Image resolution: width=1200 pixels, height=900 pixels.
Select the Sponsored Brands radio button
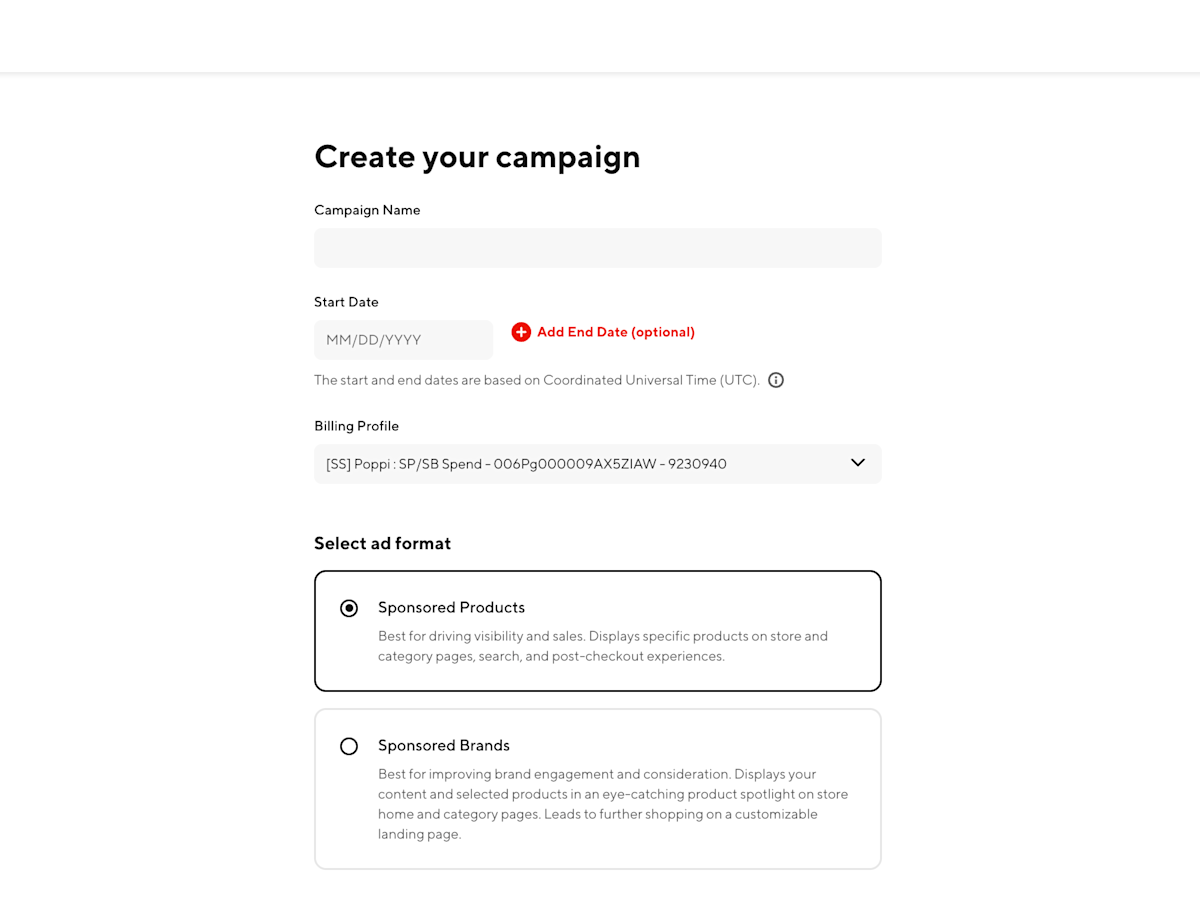tap(349, 745)
